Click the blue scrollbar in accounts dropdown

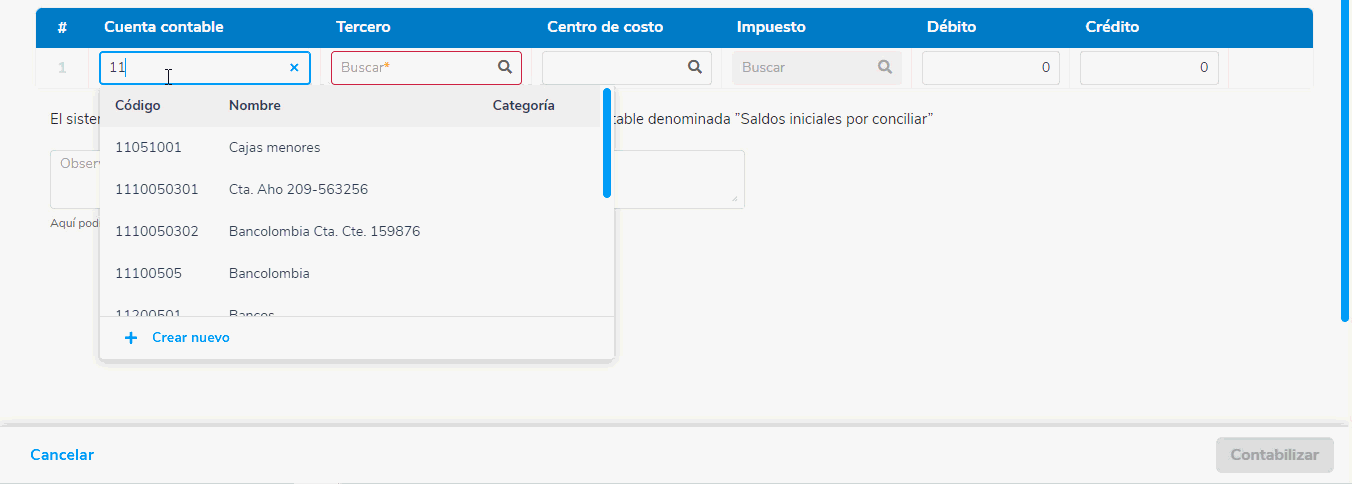click(x=607, y=143)
